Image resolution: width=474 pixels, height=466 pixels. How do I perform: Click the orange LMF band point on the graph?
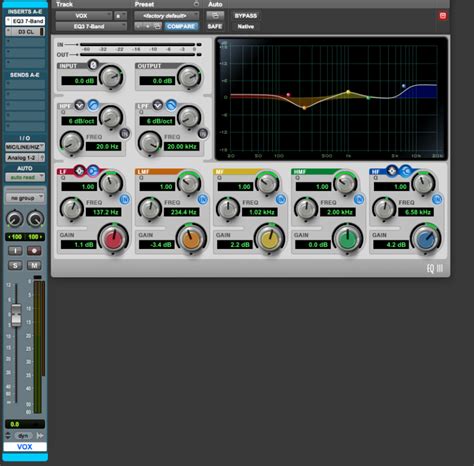(x=304, y=108)
